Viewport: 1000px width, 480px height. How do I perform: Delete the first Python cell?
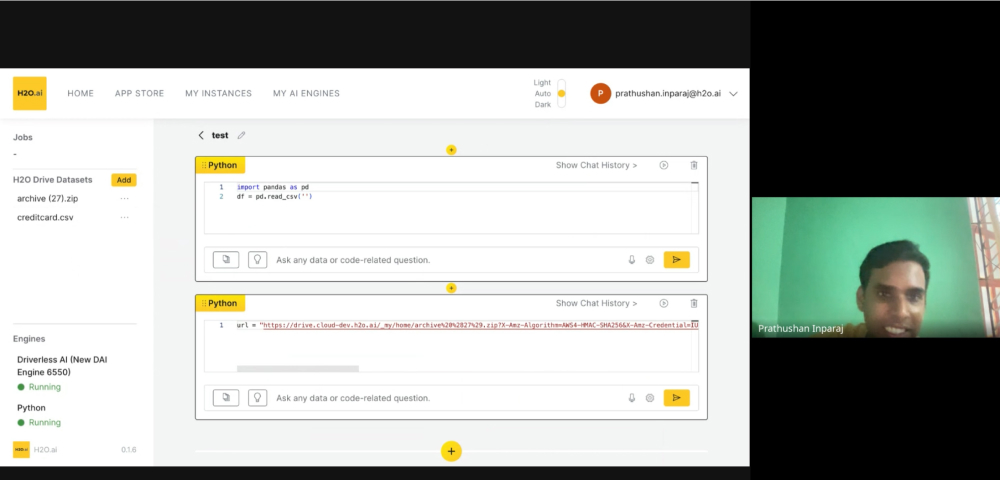coord(694,165)
